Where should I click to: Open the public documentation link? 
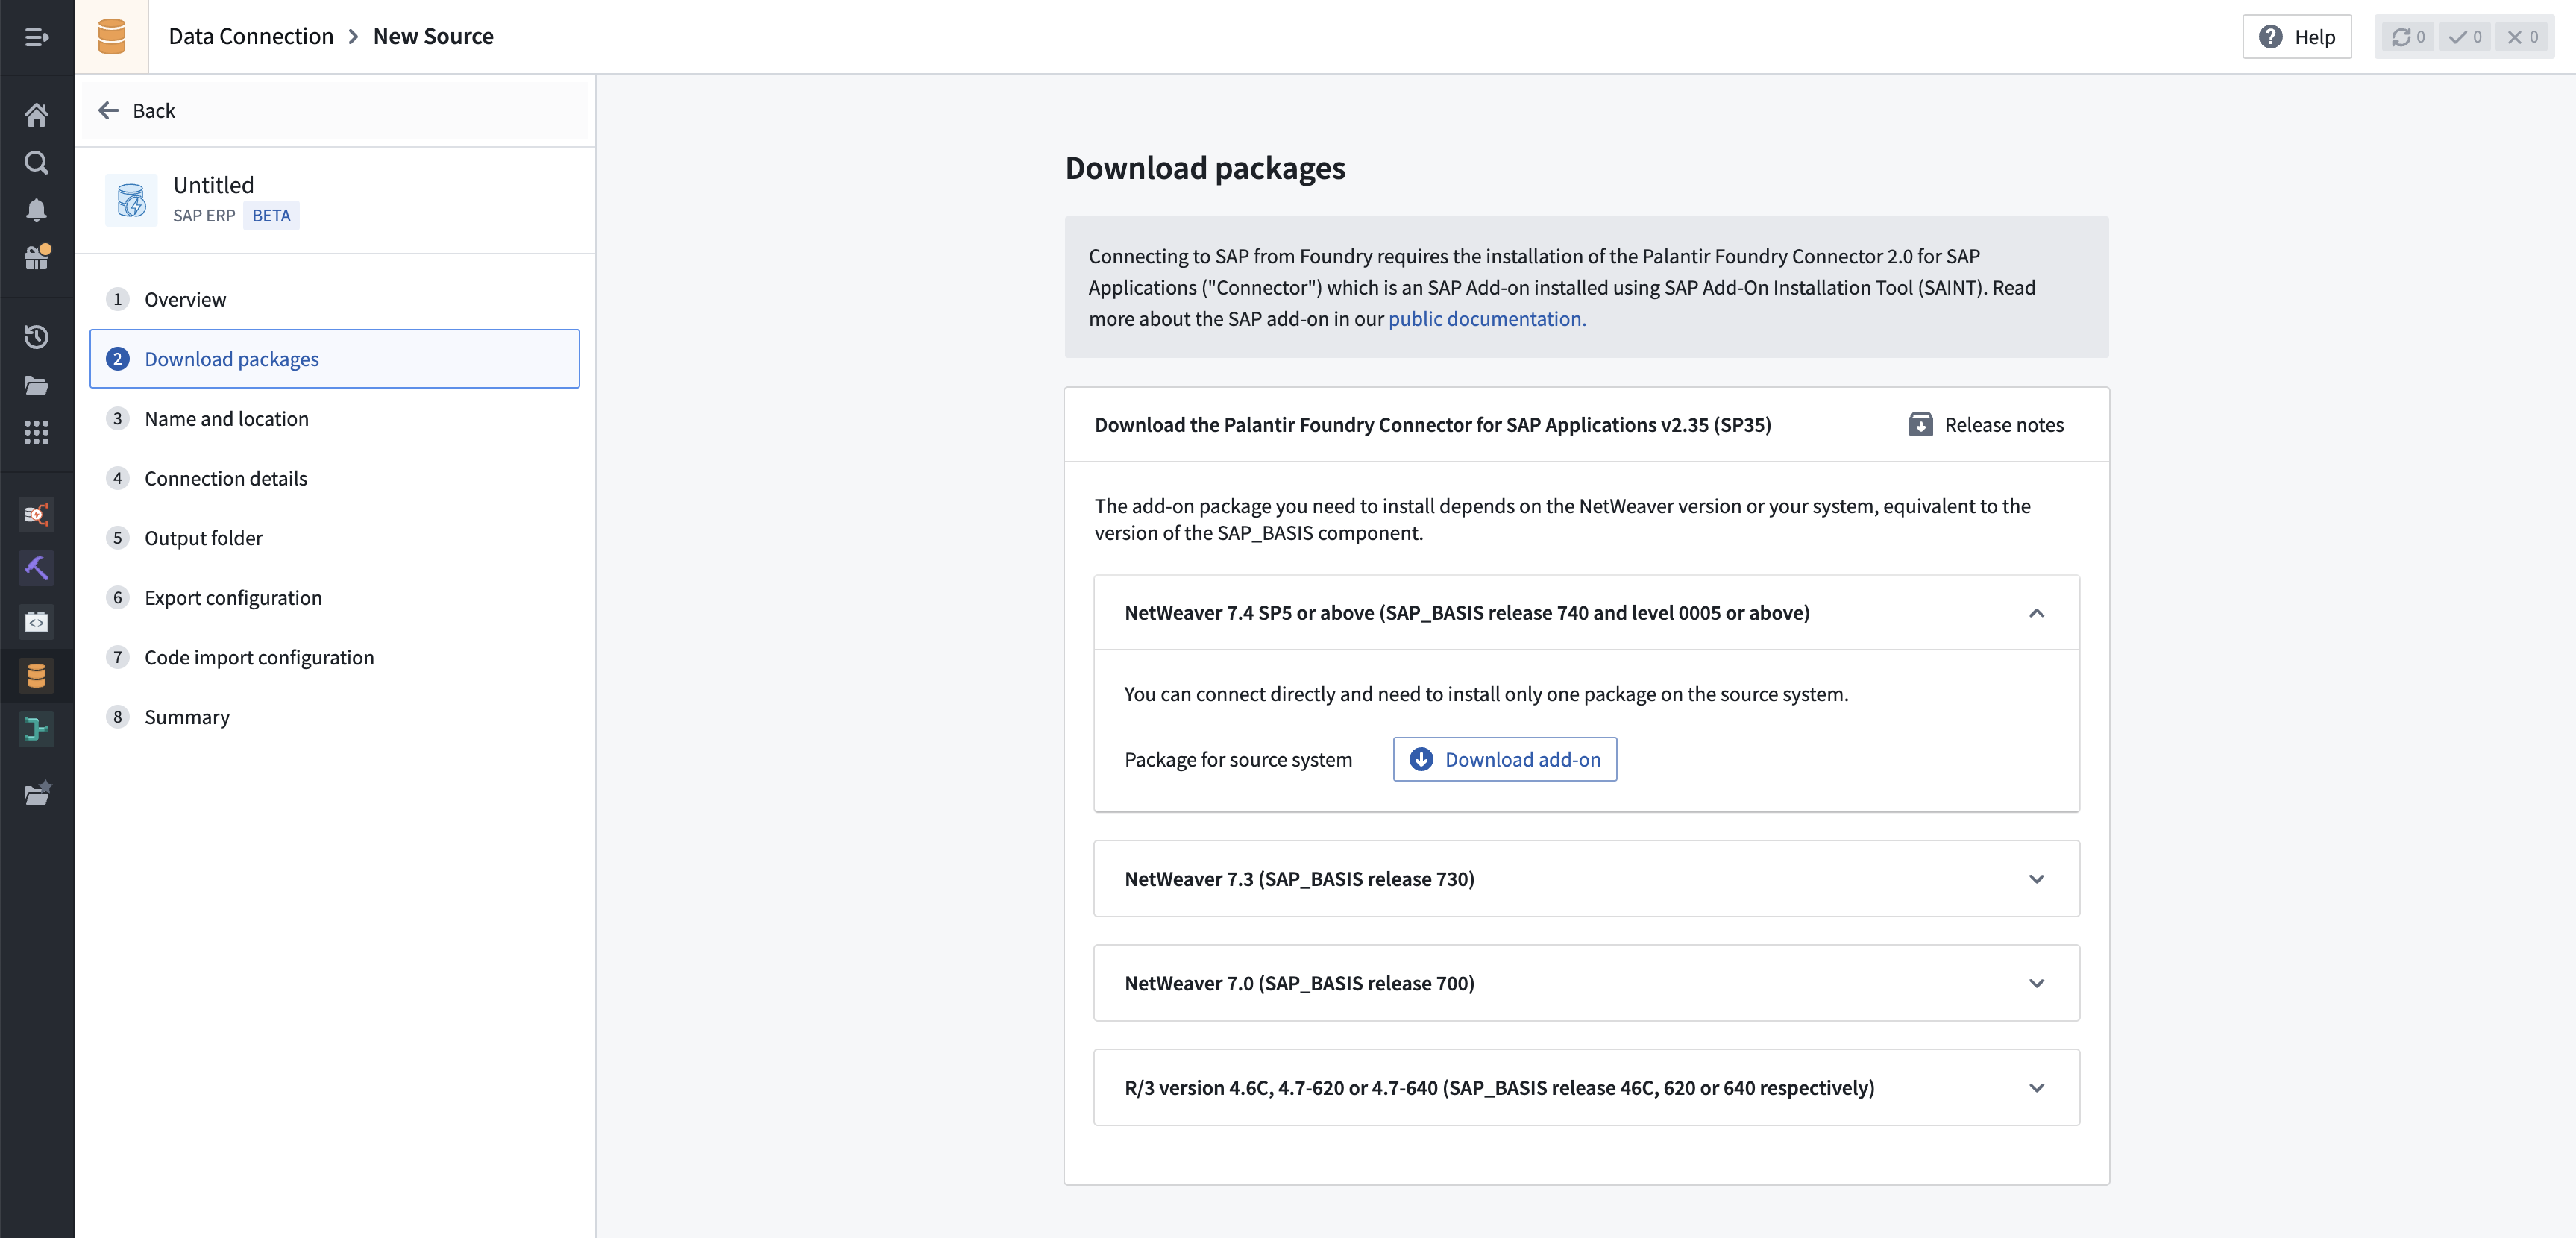[x=1487, y=319]
